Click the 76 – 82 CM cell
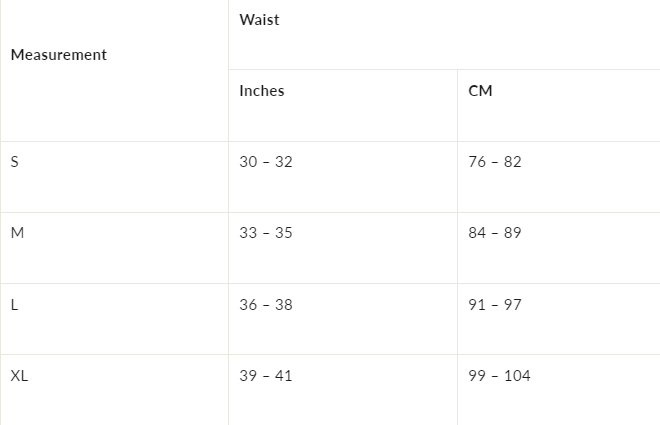The width and height of the screenshot is (660, 425). (x=495, y=162)
